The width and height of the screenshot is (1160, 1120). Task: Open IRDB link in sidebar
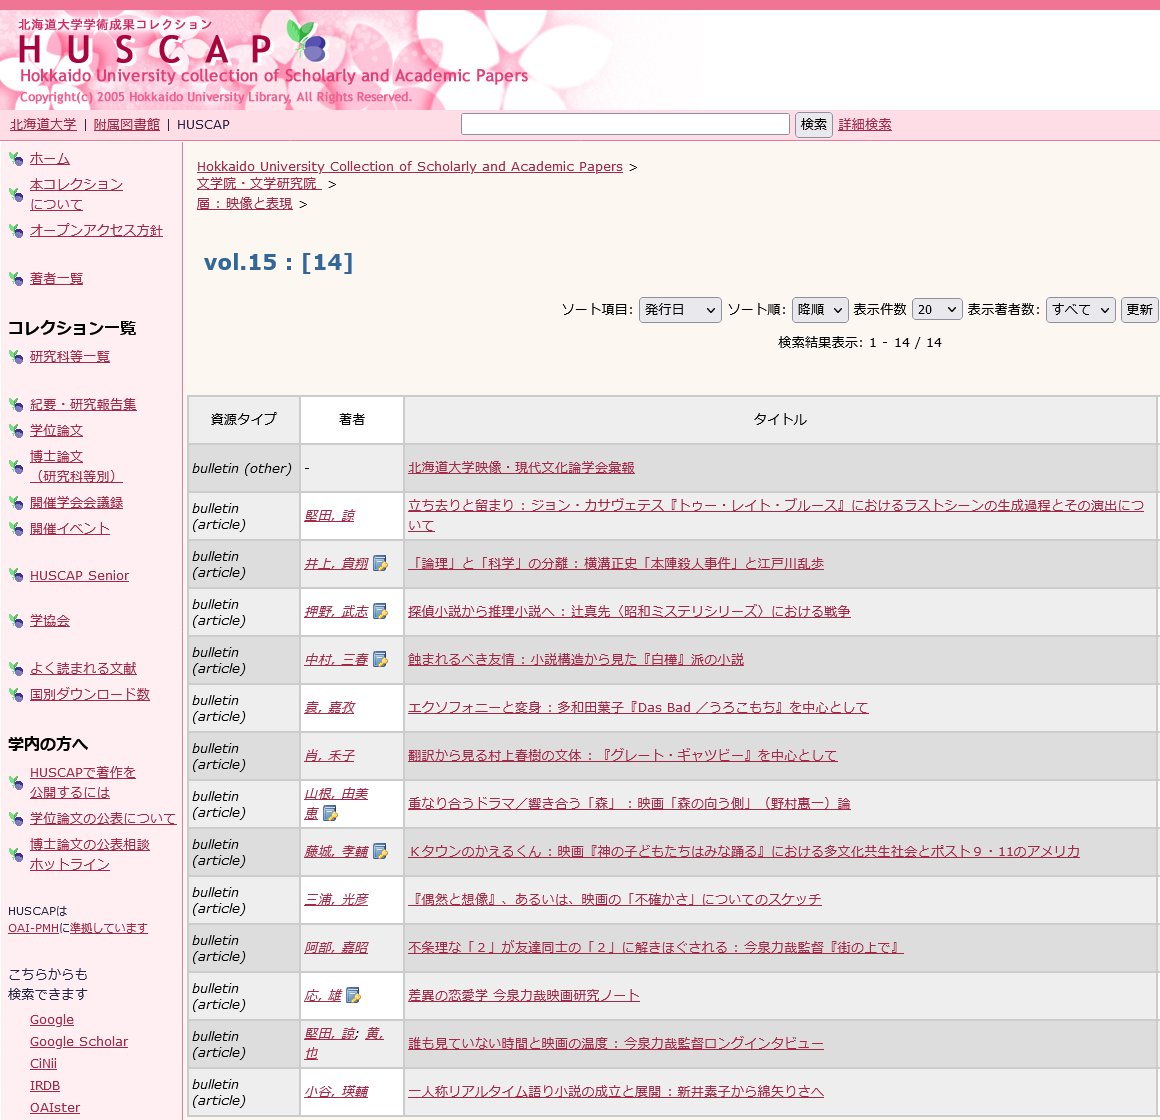pyautogui.click(x=44, y=1085)
